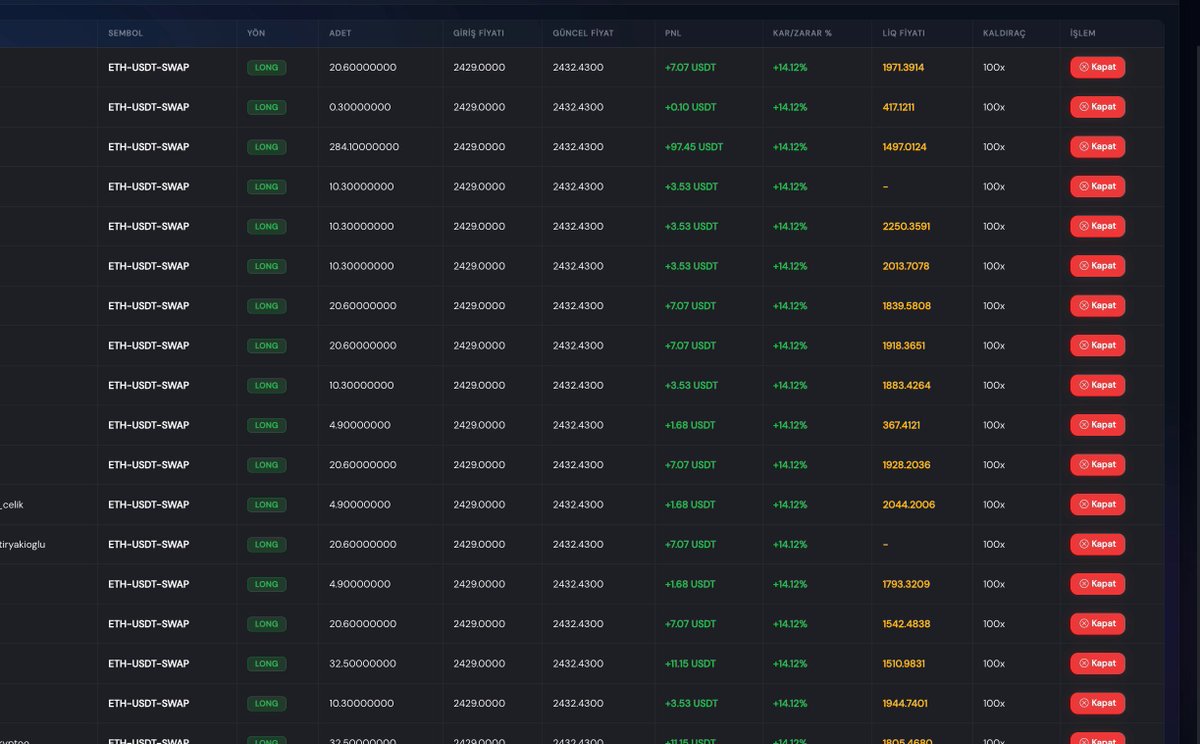Close the position with liq price 1793.3209
The width and height of the screenshot is (1200, 744).
coord(1097,584)
